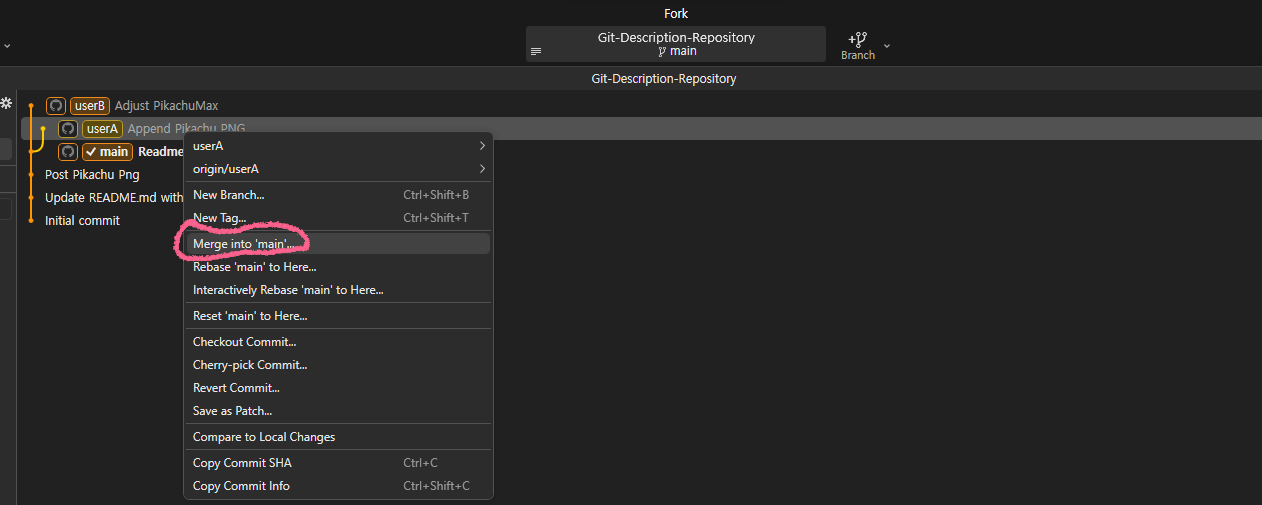Choose Cherry-pick Commit... from context menu

click(250, 365)
